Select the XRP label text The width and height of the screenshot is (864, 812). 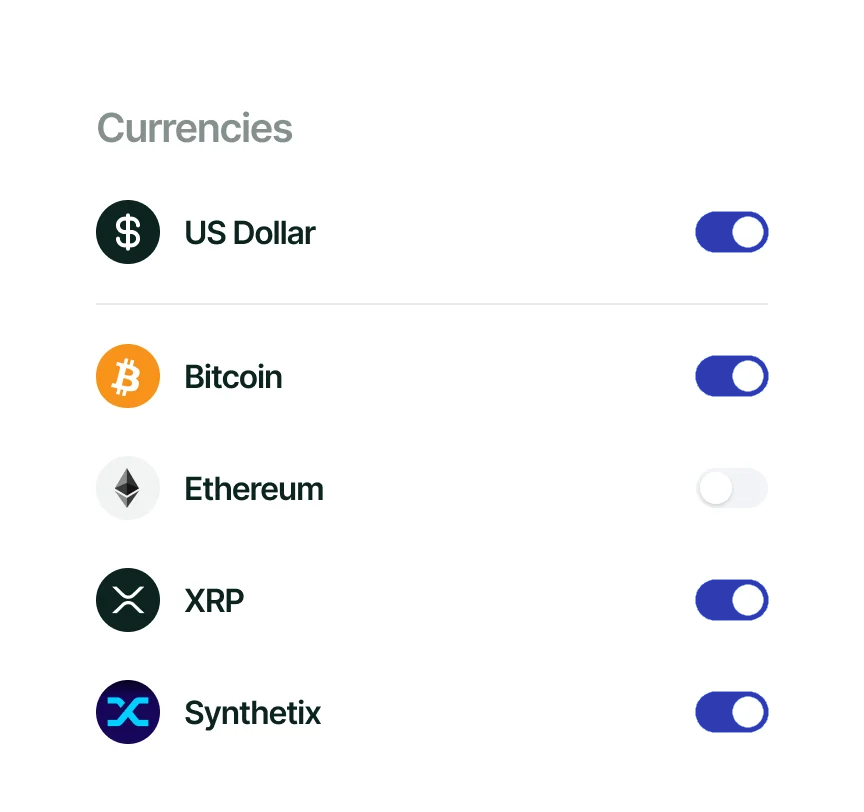tap(214, 601)
